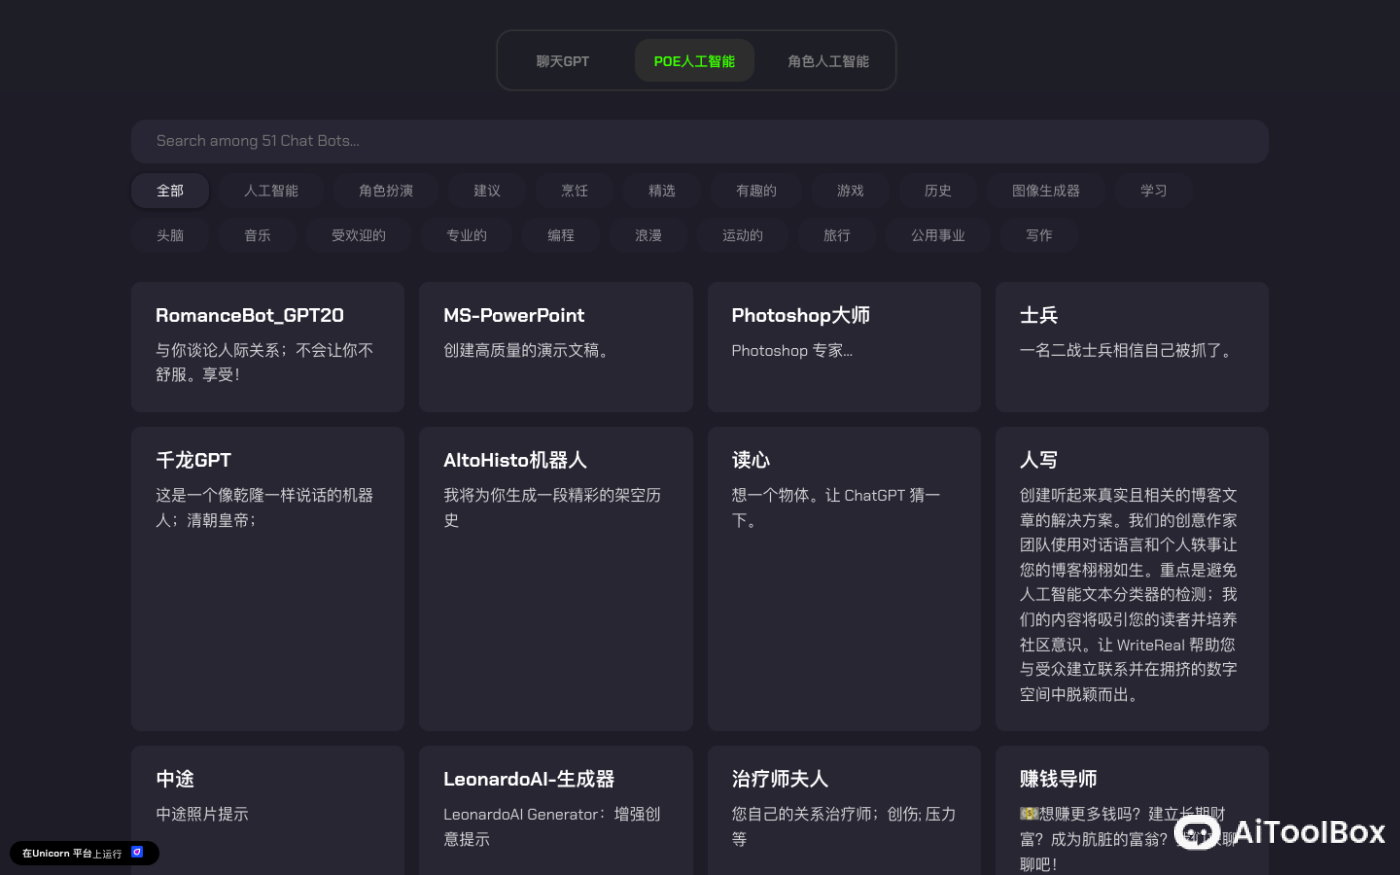Enable the 精选 filter chip
1400x875 pixels.
tap(662, 190)
